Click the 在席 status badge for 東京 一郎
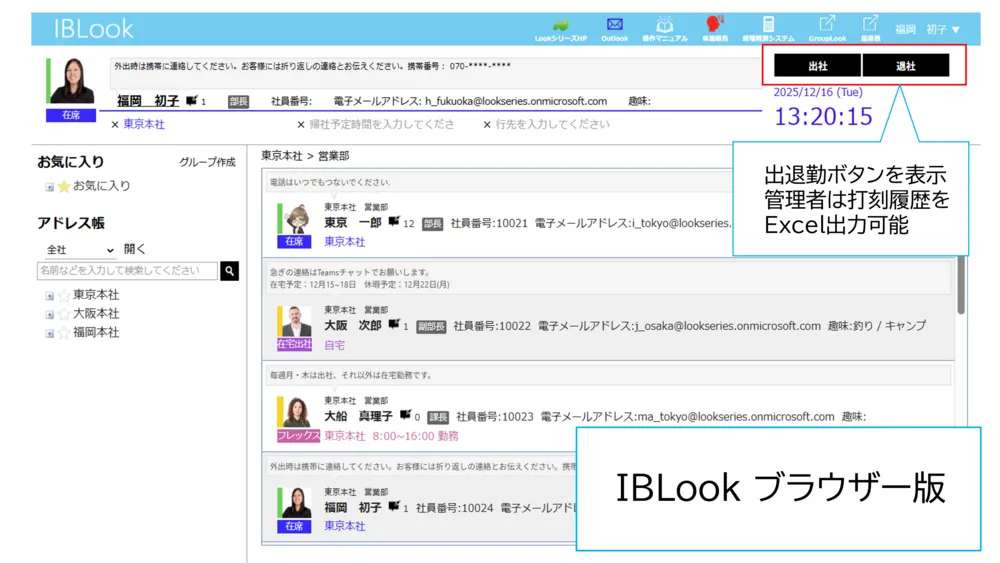The height and width of the screenshot is (563, 1000). pos(294,242)
